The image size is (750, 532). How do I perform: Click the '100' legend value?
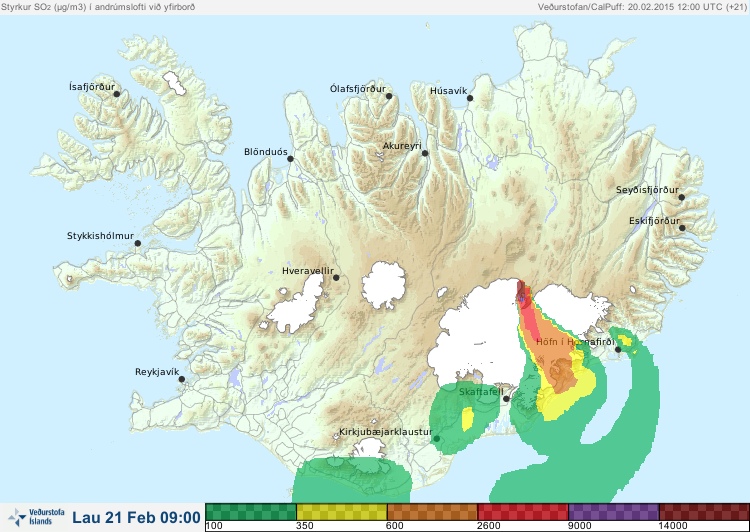(214, 526)
